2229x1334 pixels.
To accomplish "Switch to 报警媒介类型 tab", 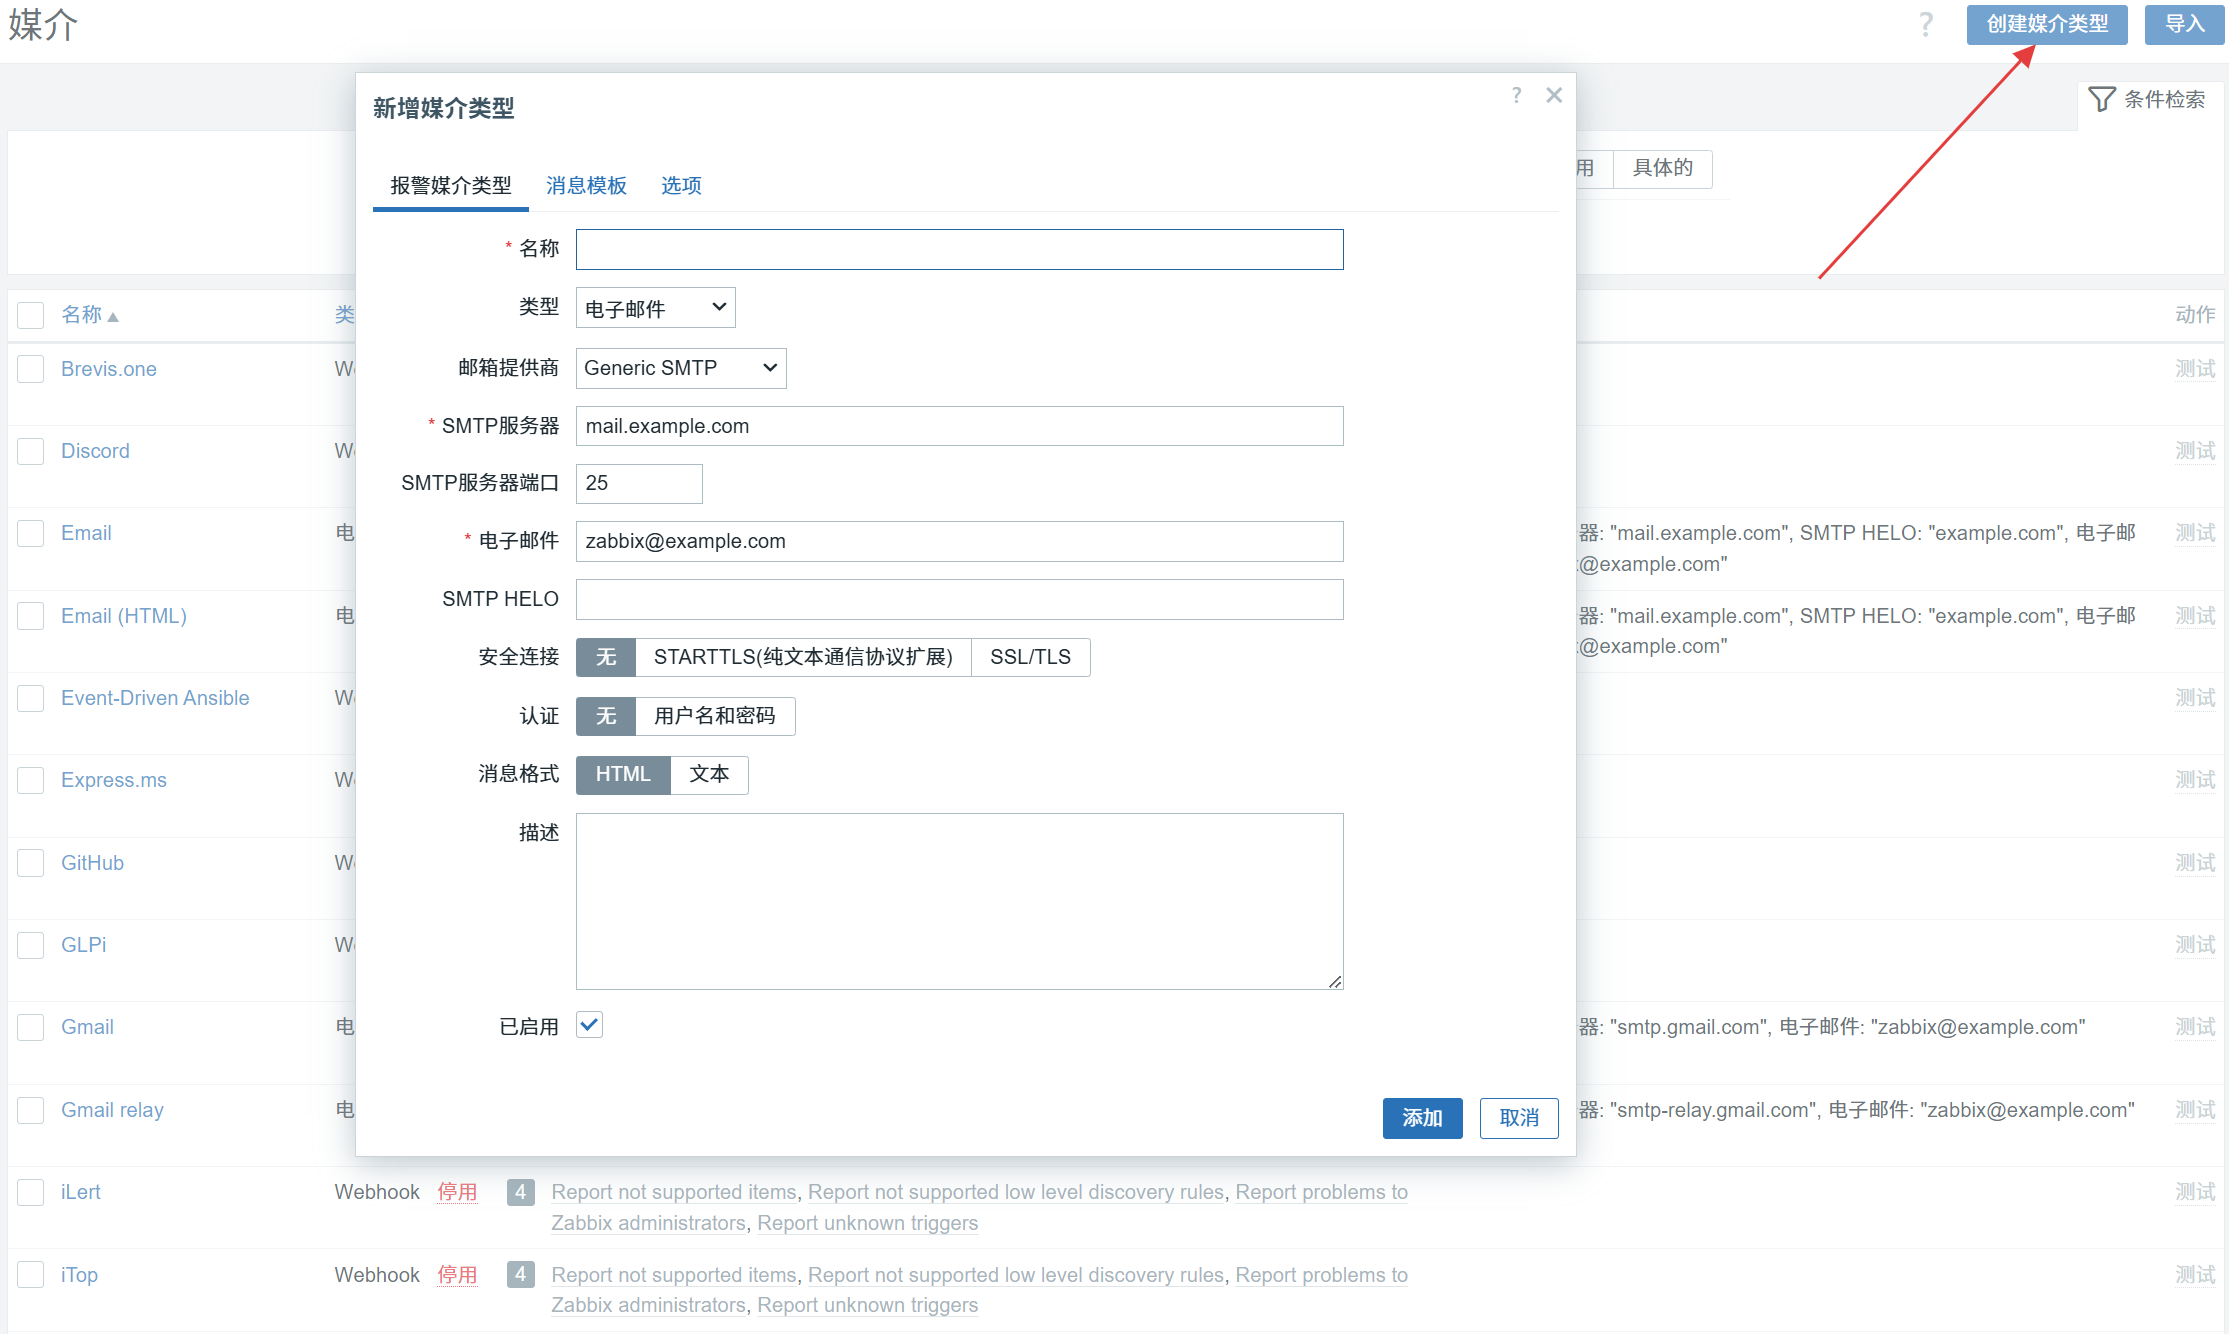I will 451,185.
